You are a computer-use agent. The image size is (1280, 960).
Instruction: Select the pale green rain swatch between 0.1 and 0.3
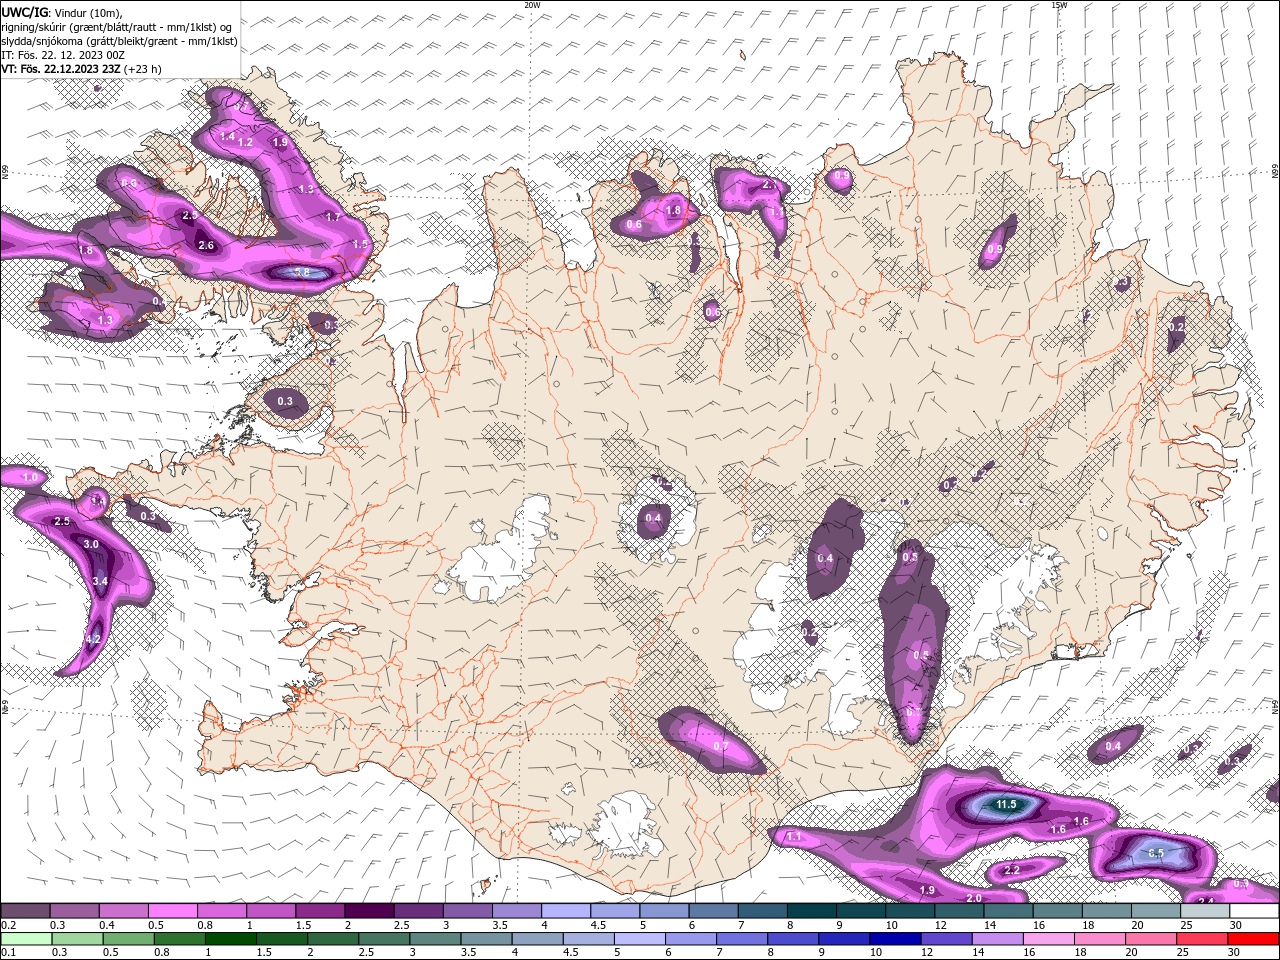(26, 938)
